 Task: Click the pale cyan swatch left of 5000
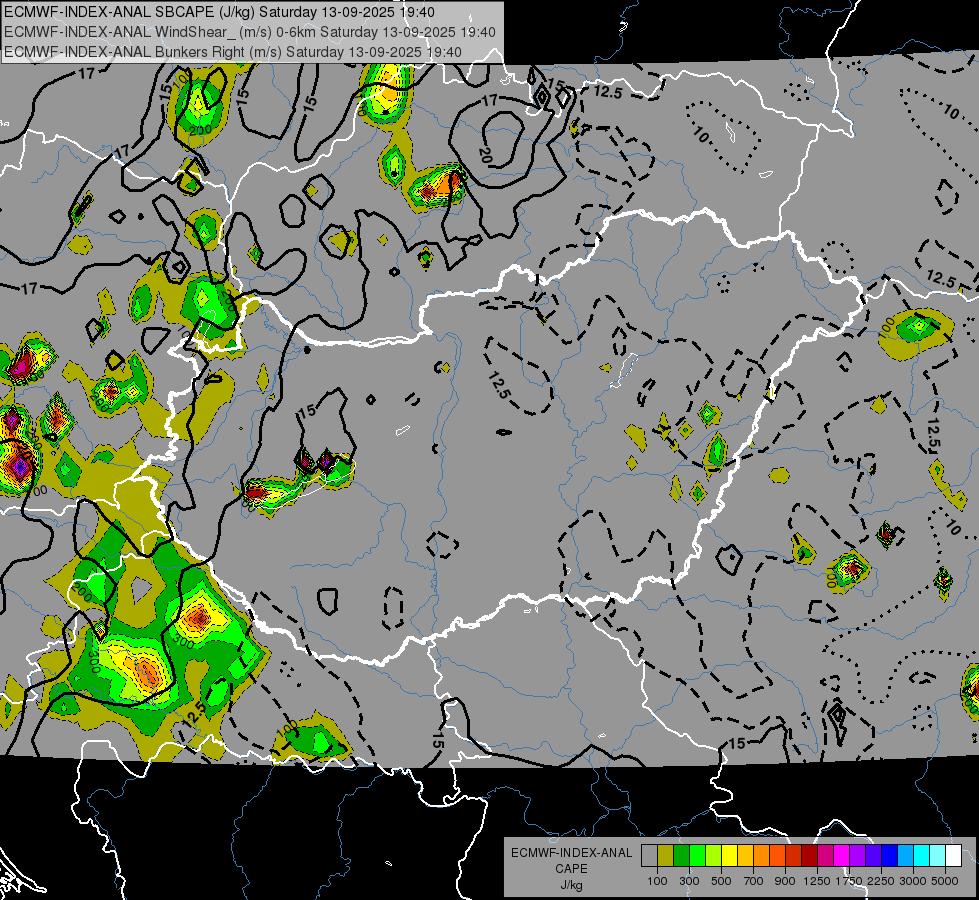937,856
